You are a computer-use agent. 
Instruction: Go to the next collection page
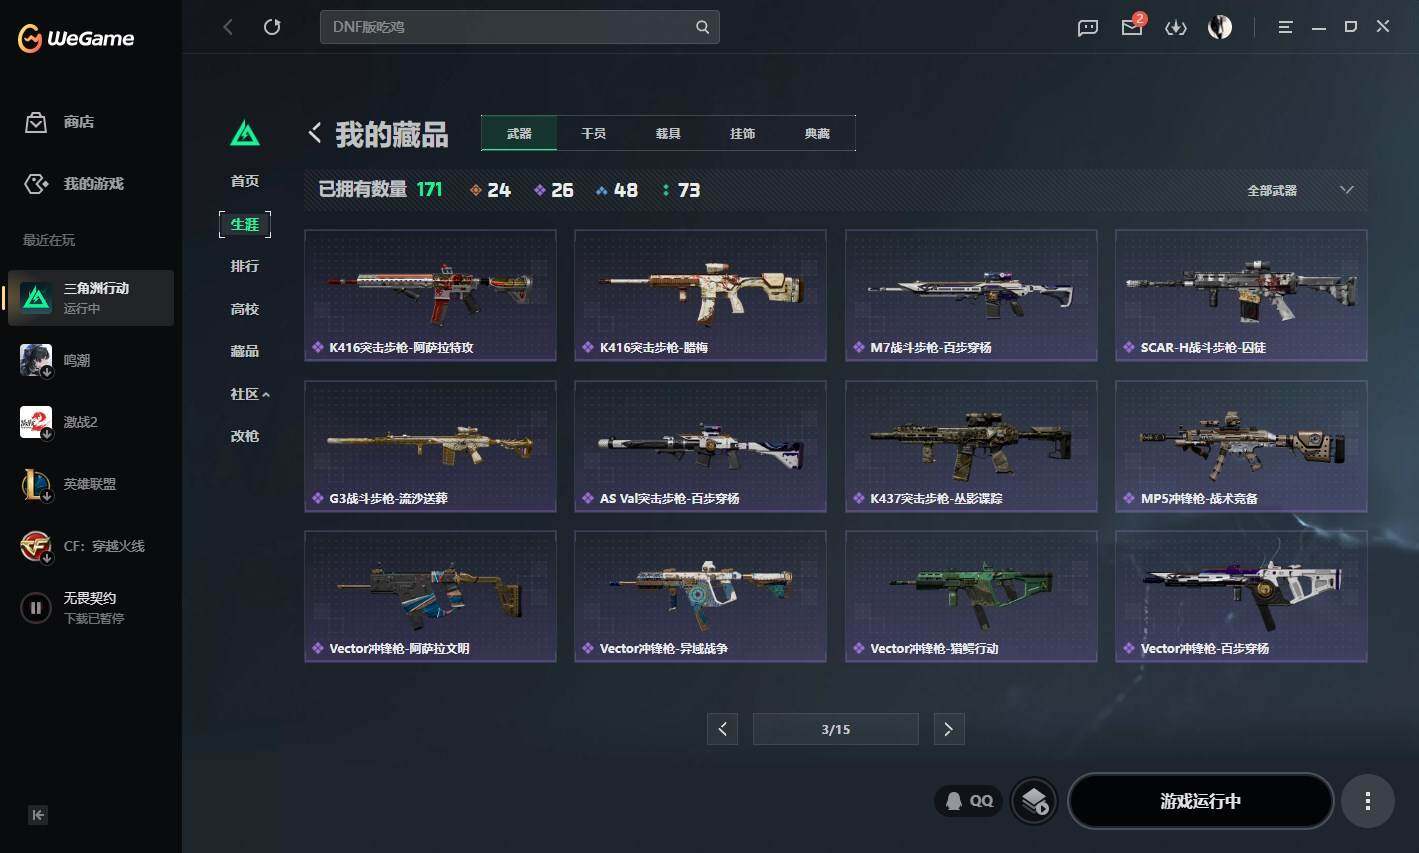click(948, 729)
